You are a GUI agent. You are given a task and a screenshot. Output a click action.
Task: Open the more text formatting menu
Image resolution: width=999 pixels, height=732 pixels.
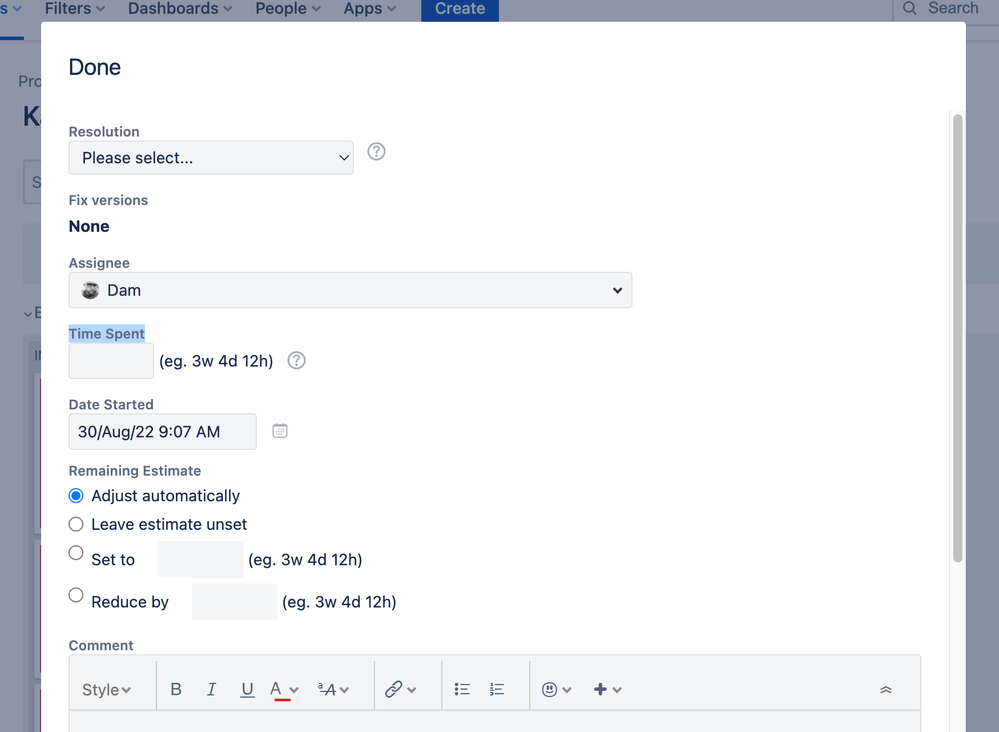click(x=333, y=689)
